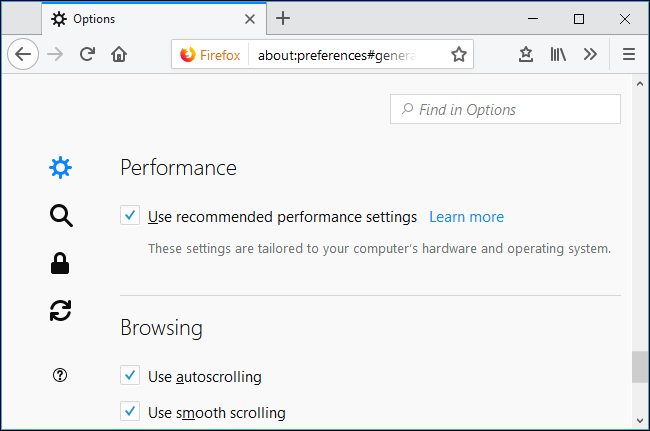The height and width of the screenshot is (431, 650).
Task: Open Search settings magnifier in sidebar
Action: pos(61,215)
